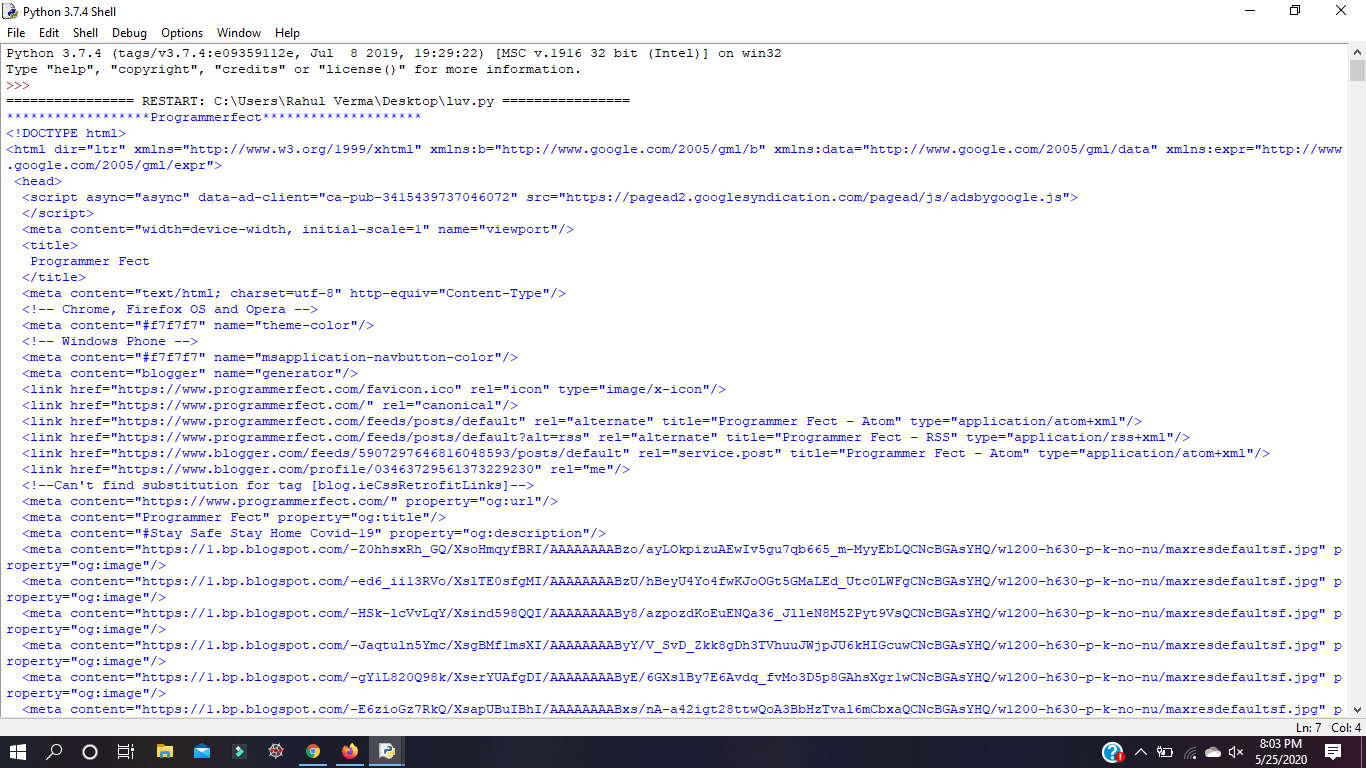Open the OneDrive cloud tray icon

pos(1213,752)
